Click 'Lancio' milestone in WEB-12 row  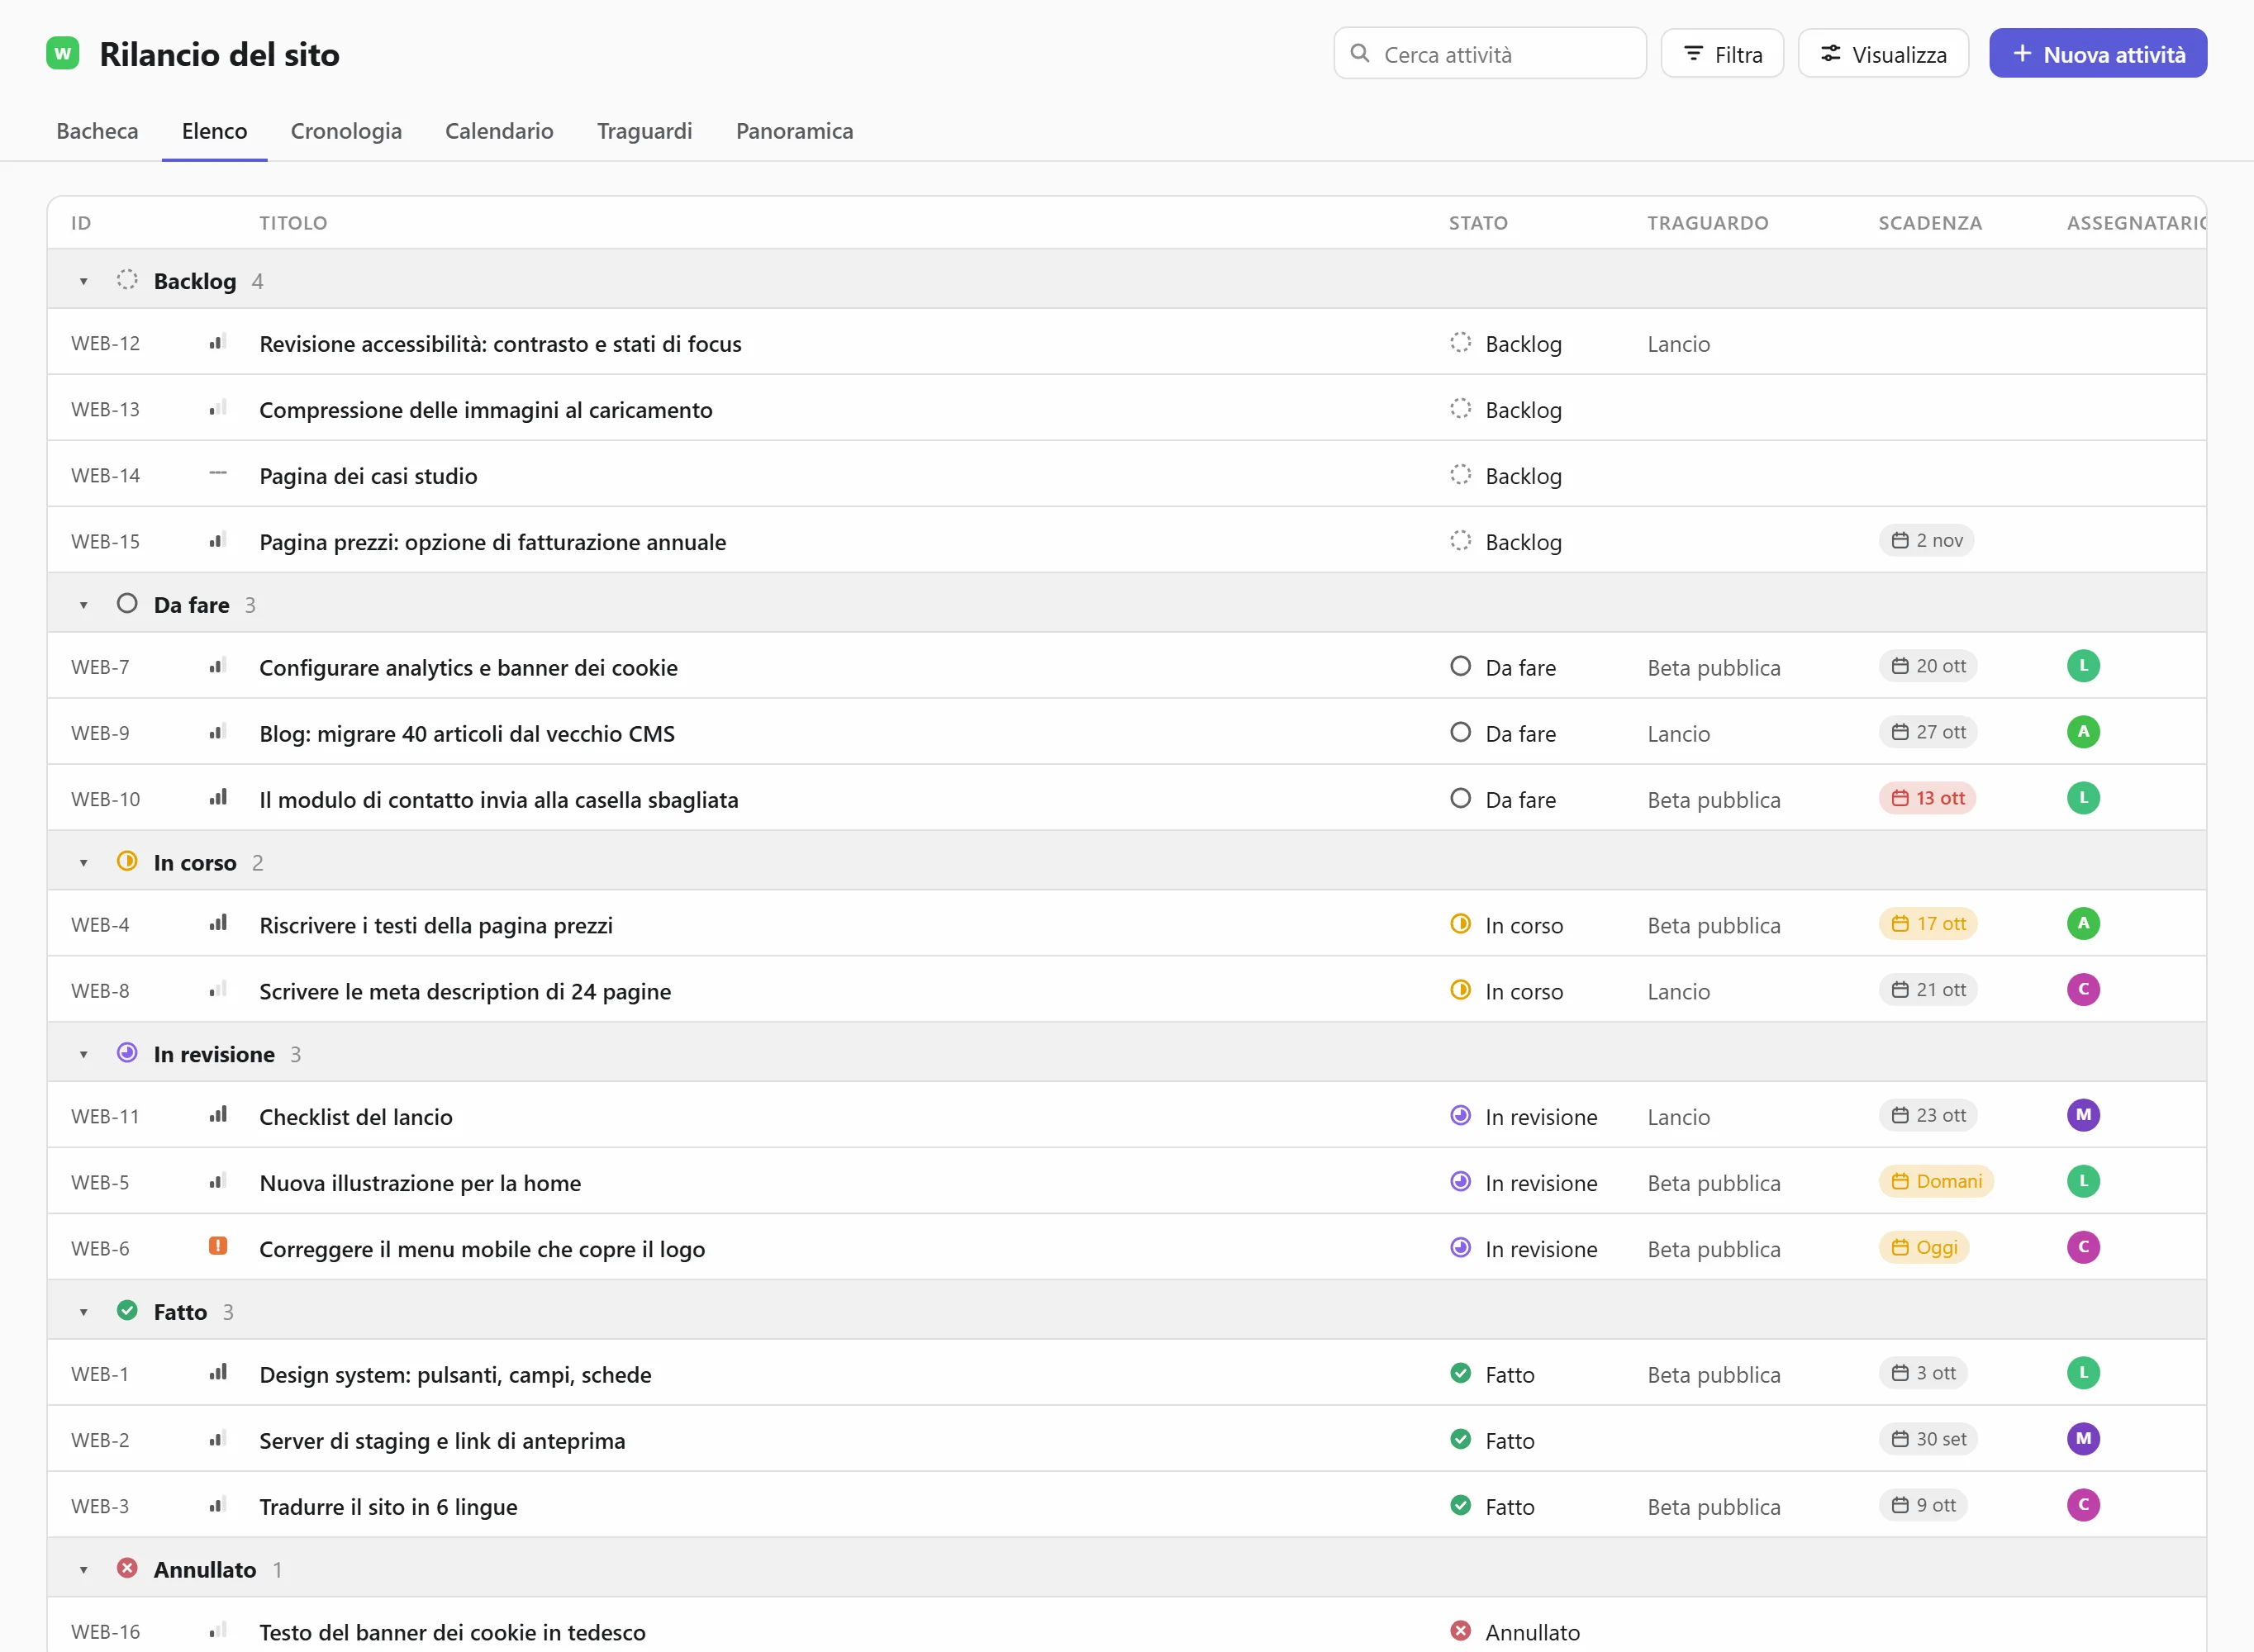[x=1679, y=344]
